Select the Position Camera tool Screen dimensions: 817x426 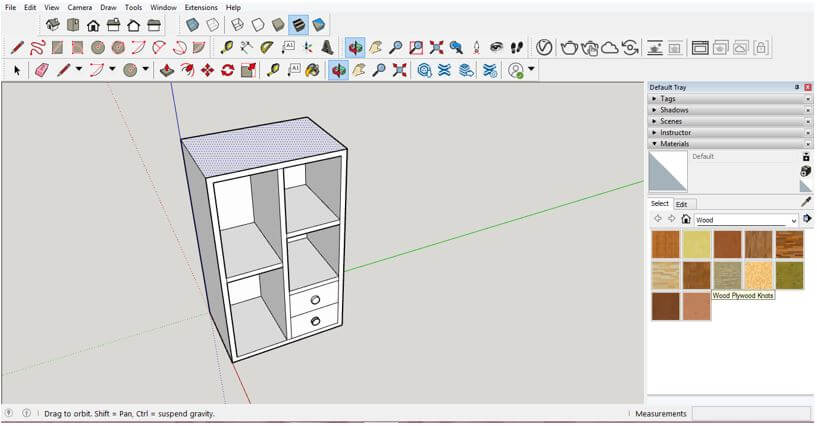pyautogui.click(x=476, y=48)
